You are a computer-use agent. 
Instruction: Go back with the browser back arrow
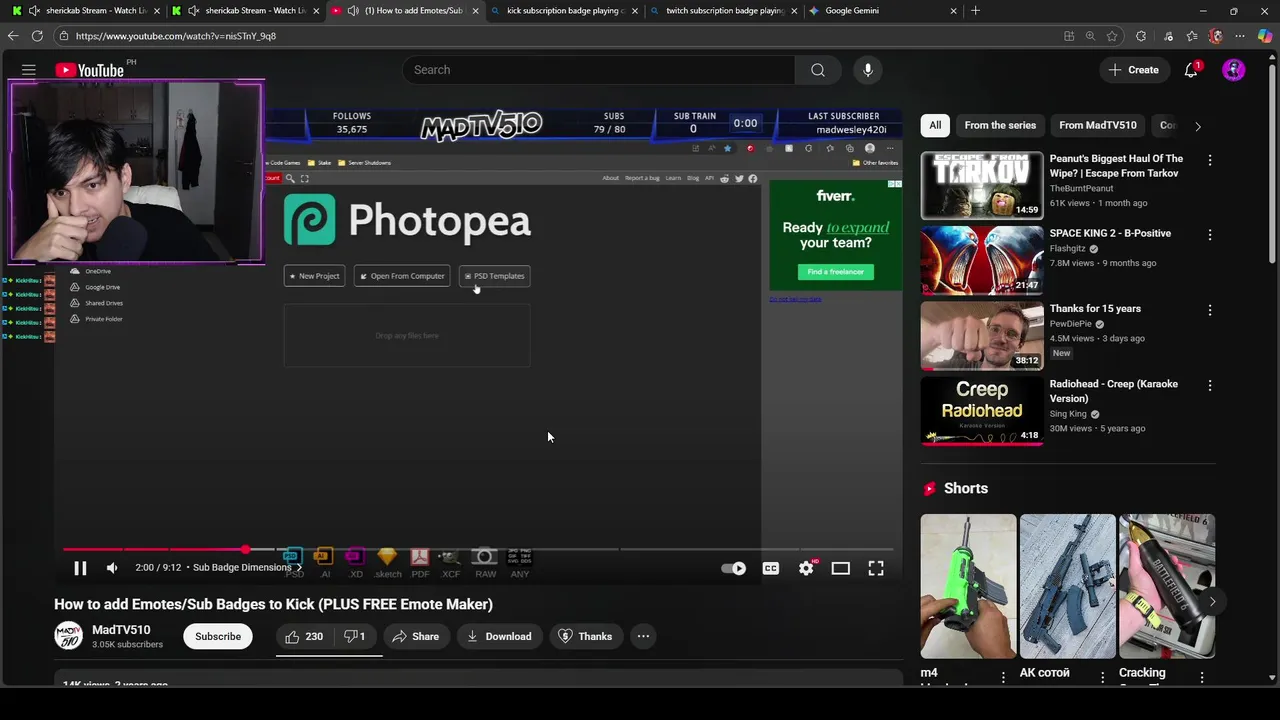(13, 36)
